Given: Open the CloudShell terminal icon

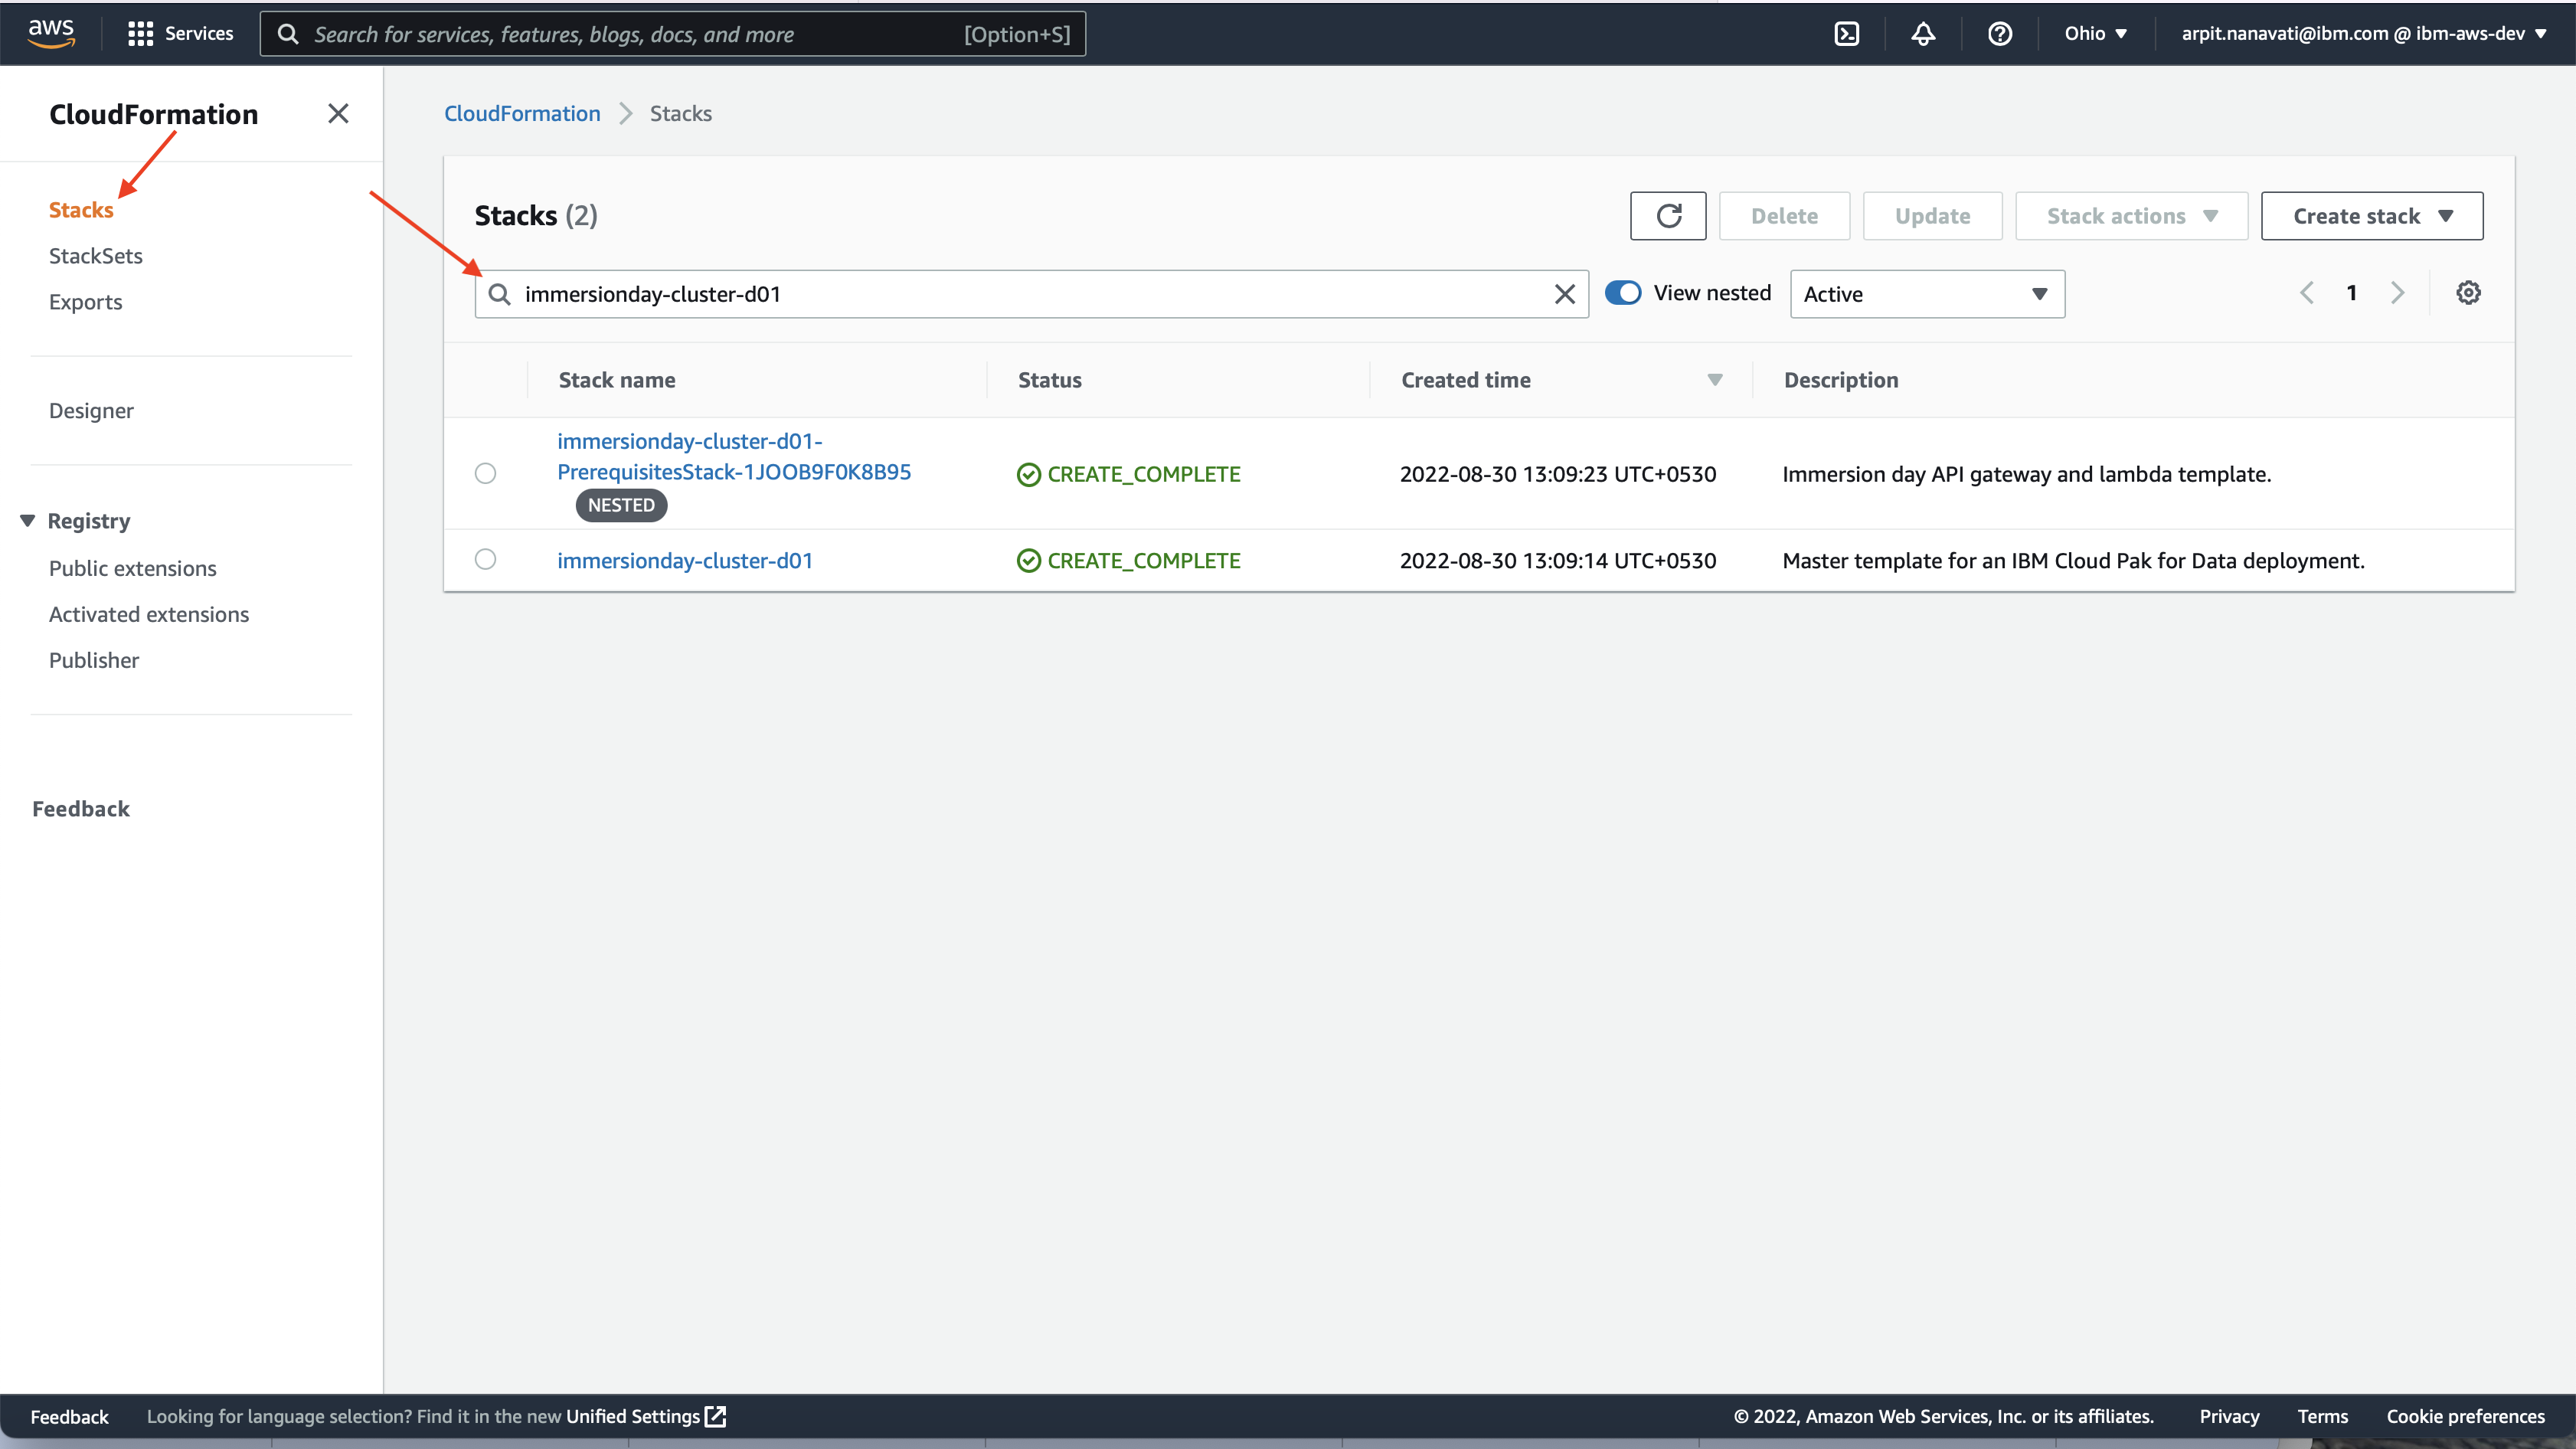Looking at the screenshot, I should pyautogui.click(x=1846, y=34).
